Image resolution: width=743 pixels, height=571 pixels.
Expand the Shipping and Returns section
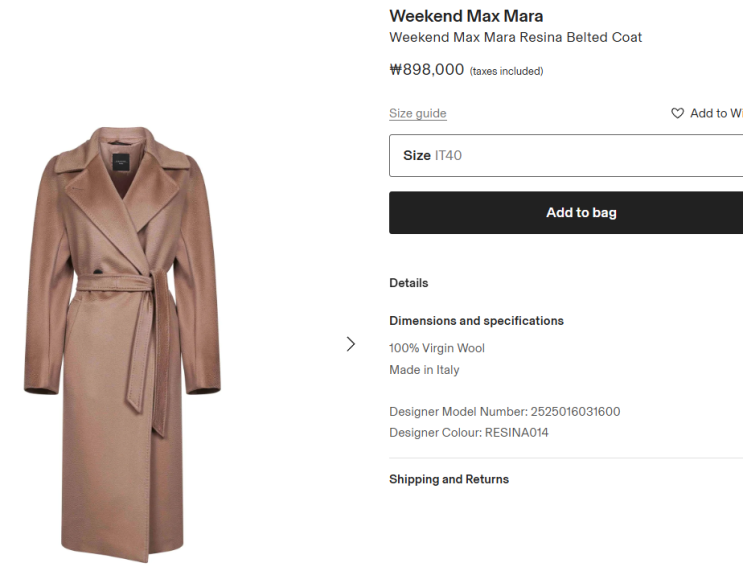coord(448,480)
